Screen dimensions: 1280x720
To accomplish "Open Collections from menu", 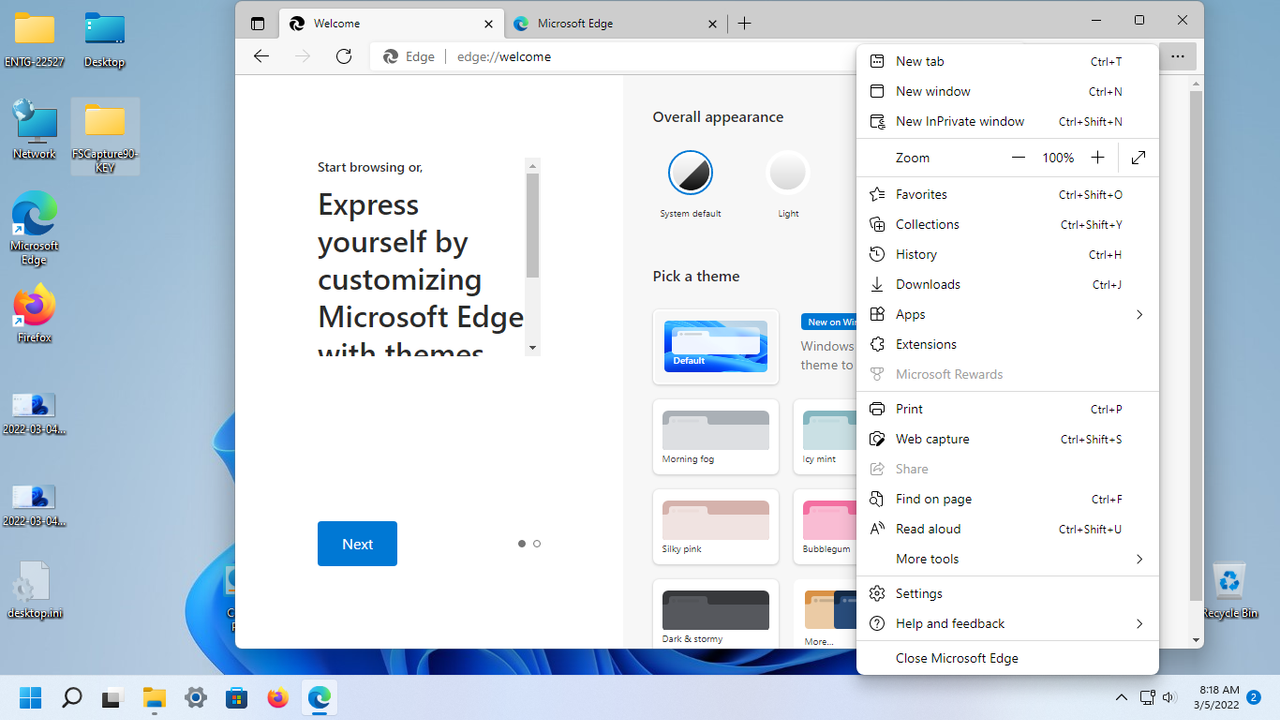I will pyautogui.click(x=1008, y=224).
